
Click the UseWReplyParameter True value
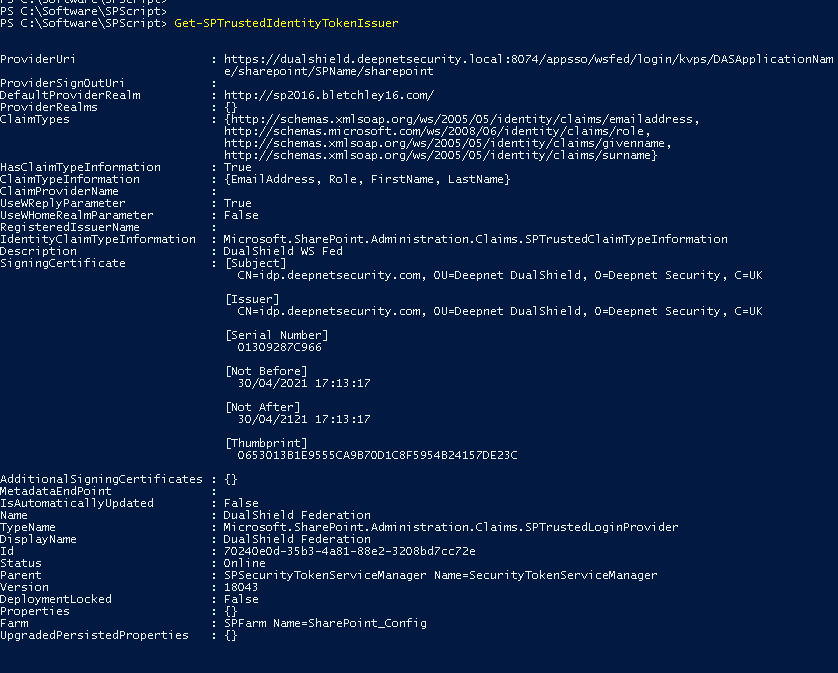pyautogui.click(x=238, y=203)
